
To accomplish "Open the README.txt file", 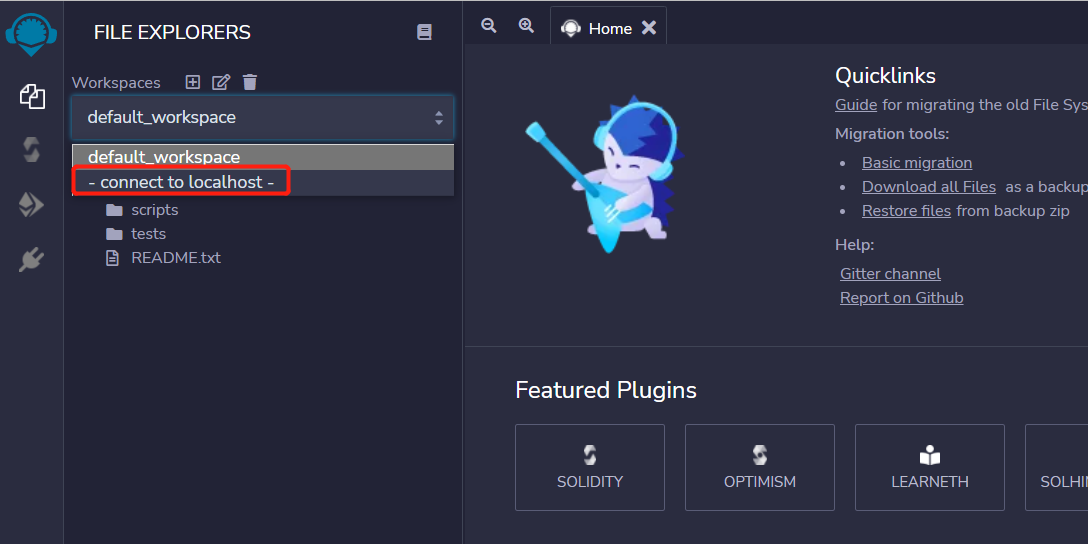I will pos(163,258).
